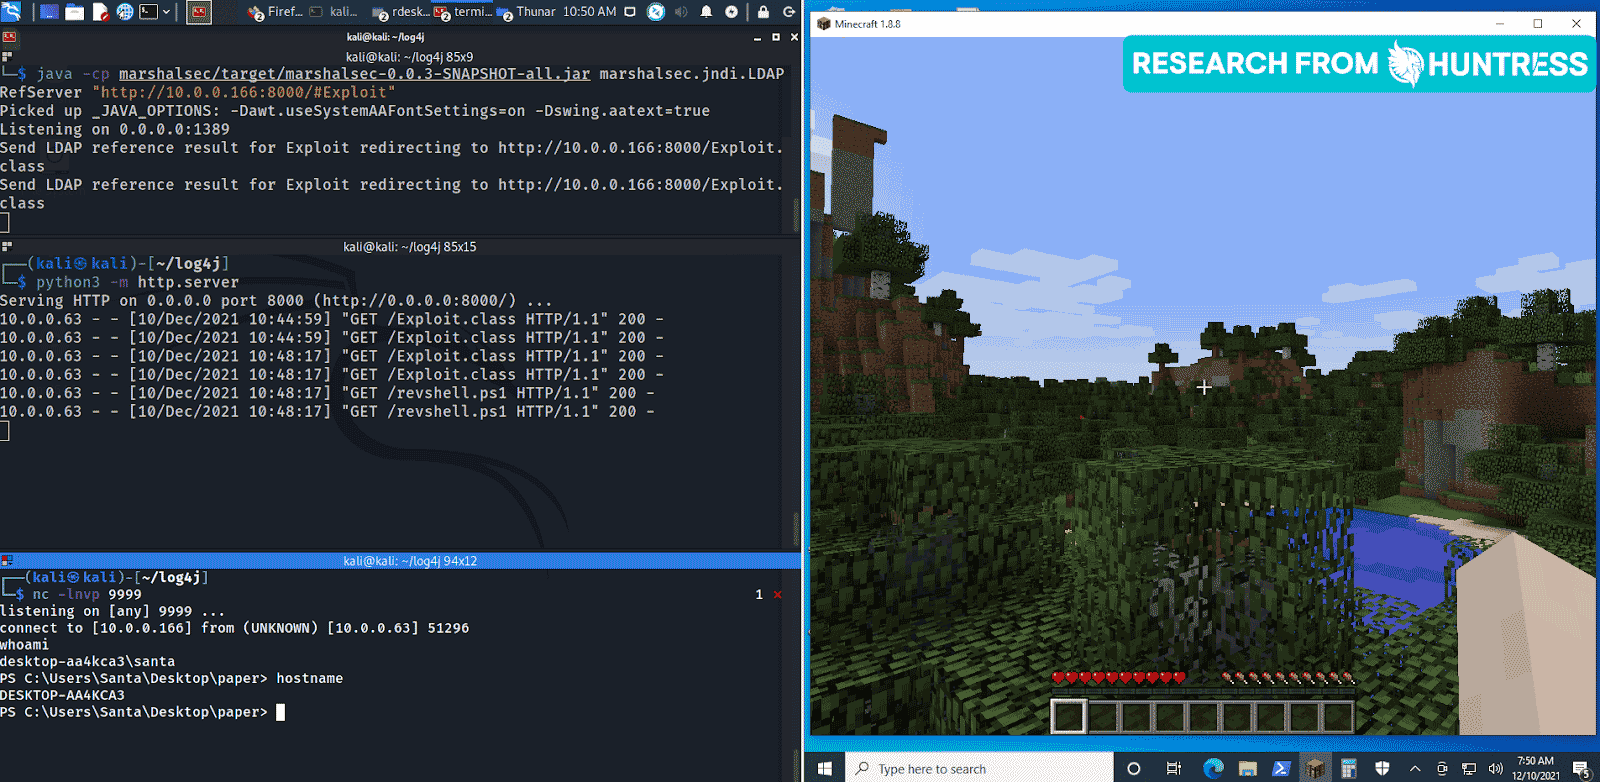
Task: Open Kali notifications bell icon
Action: click(706, 12)
